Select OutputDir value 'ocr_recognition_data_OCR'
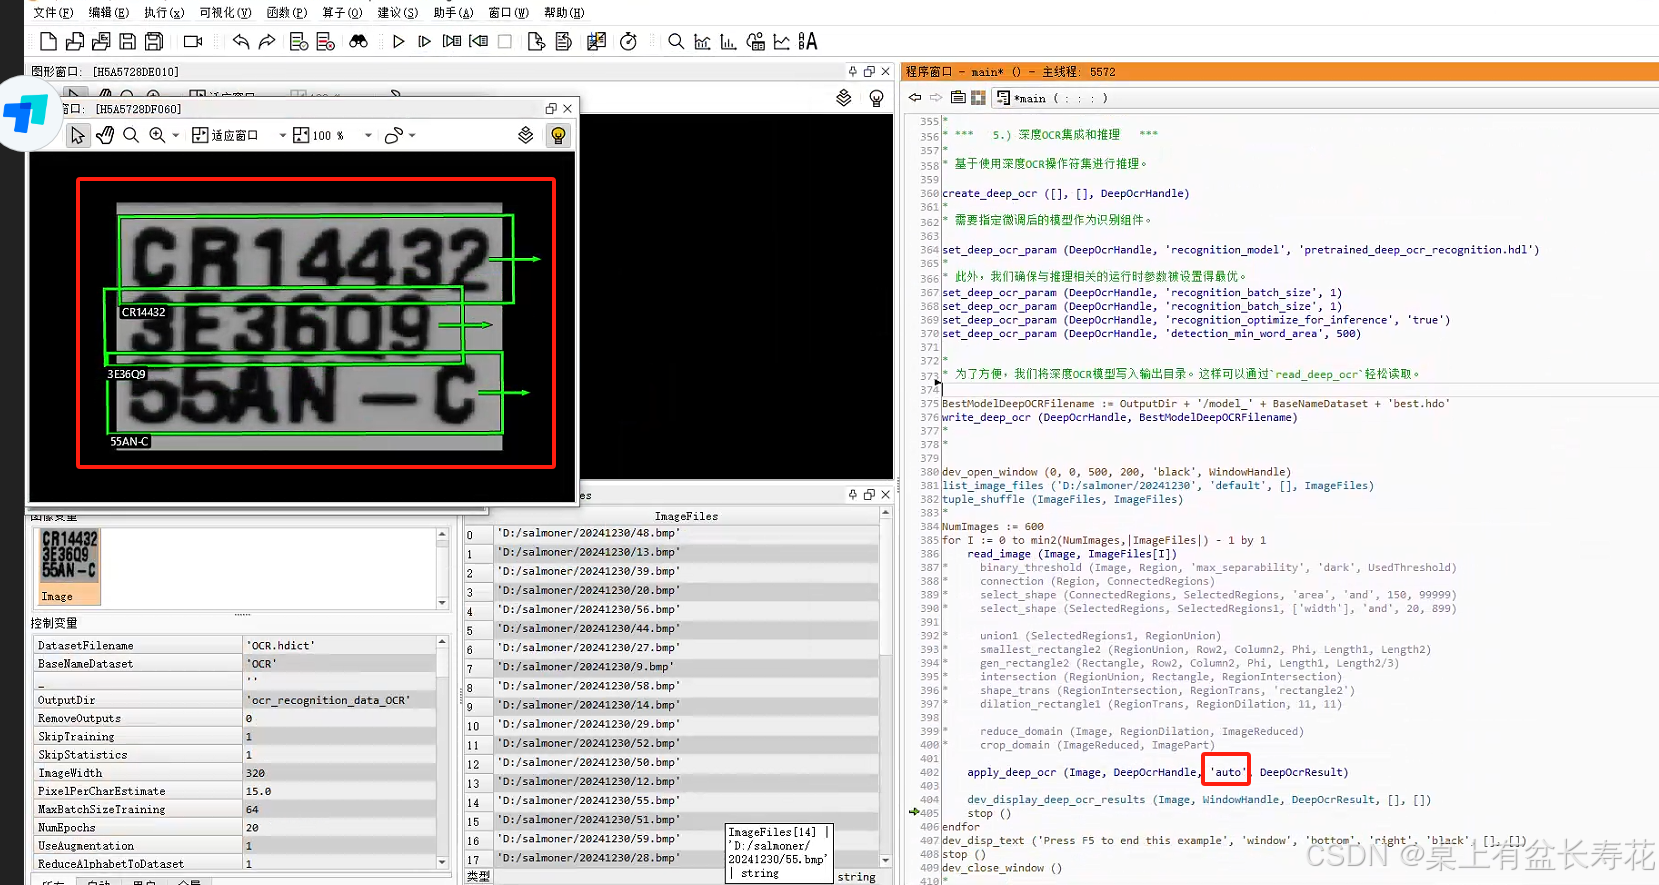The image size is (1659, 885). (x=339, y=700)
